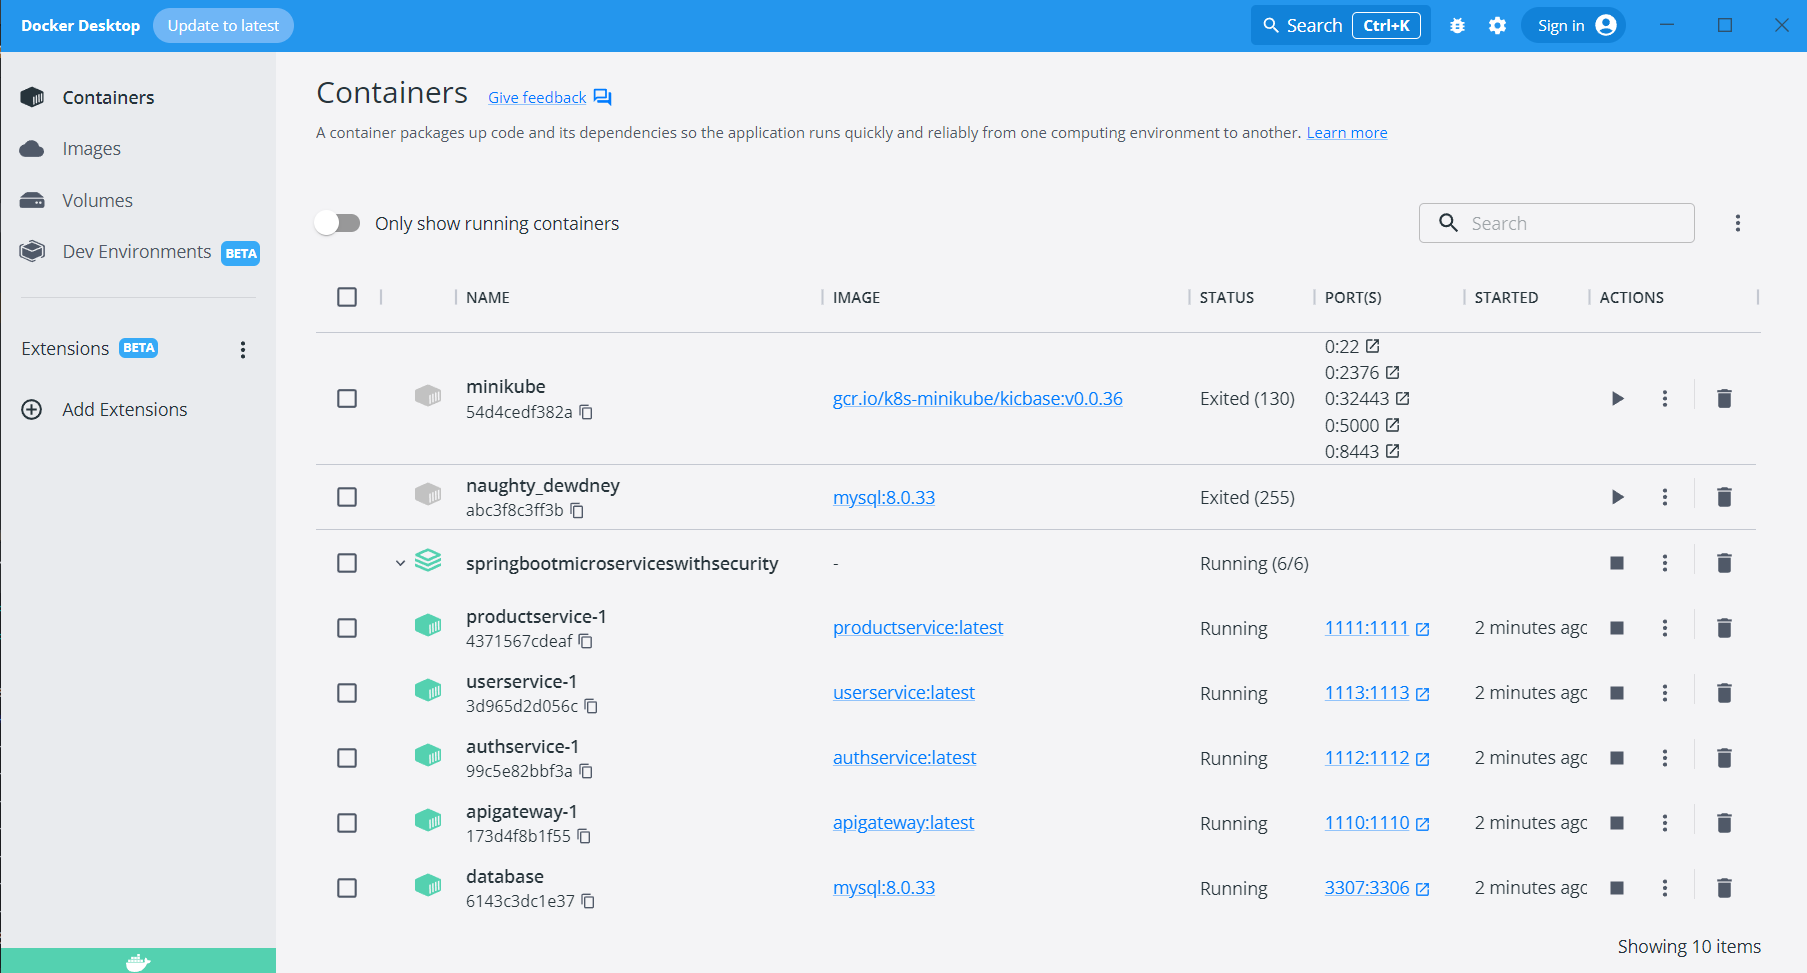
Task: Click Add Extensions in sidebar
Action: [124, 409]
